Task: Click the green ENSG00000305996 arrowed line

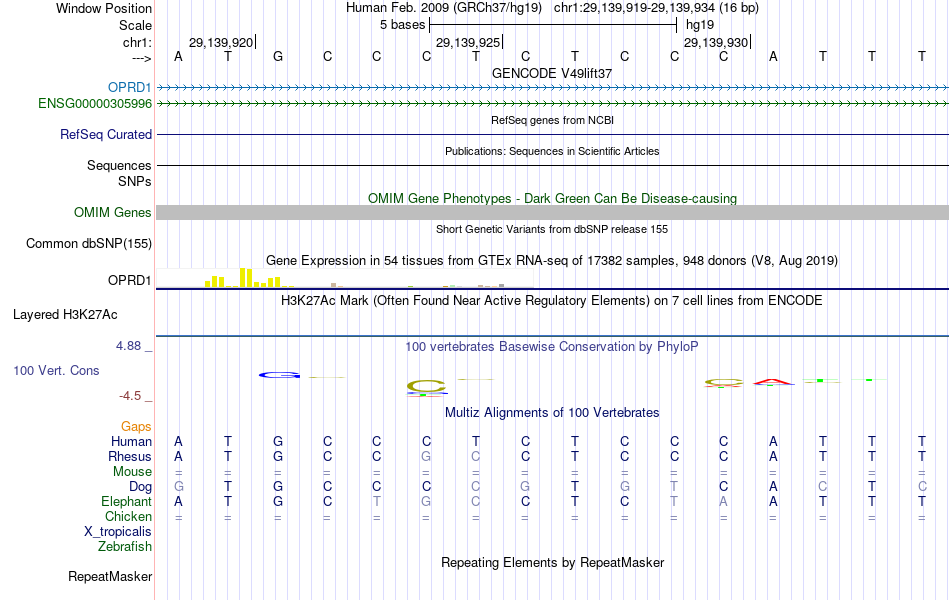Action: pyautogui.click(x=552, y=104)
